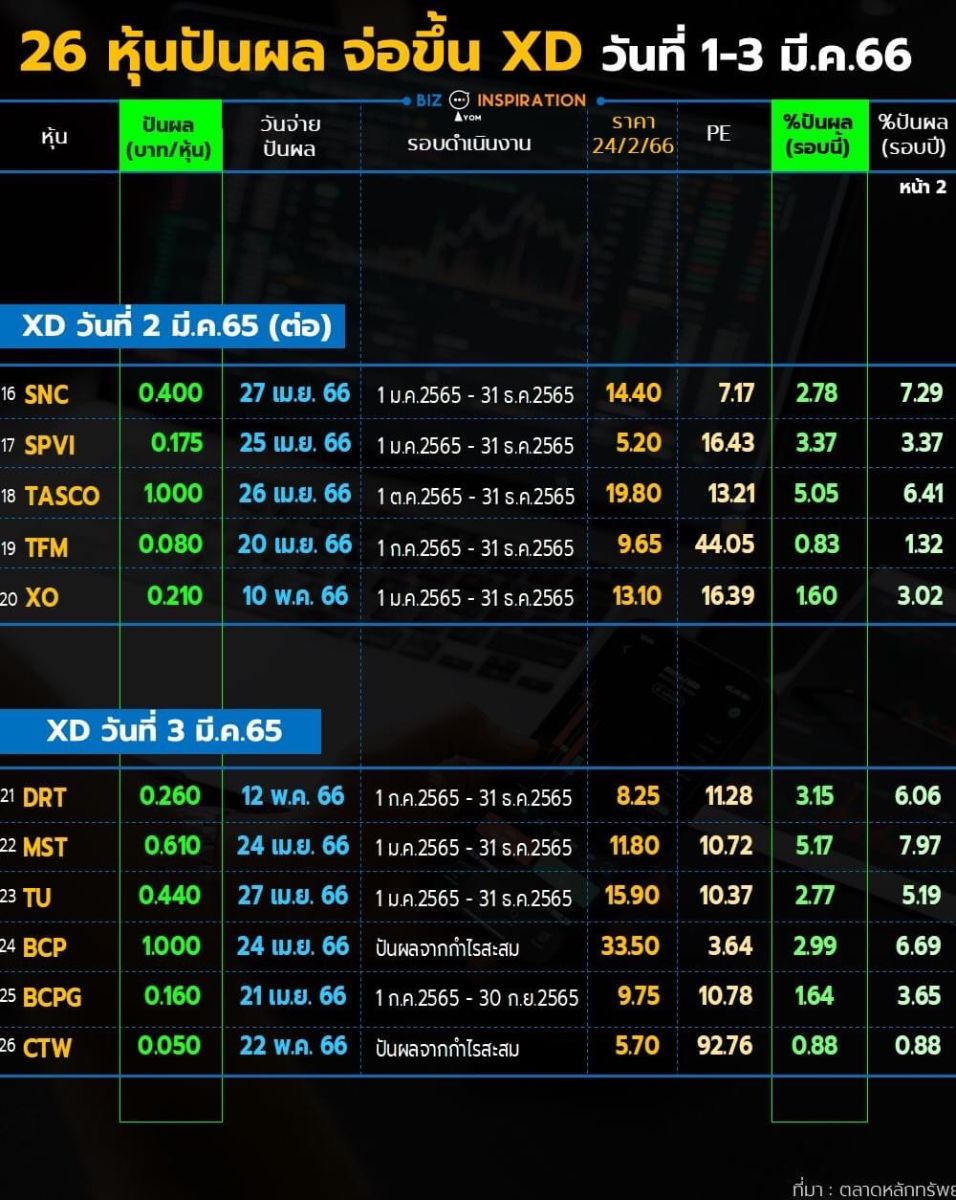Screen dimensions: 956x1200
Task: Select the green %ปันผล (รอบนี้) column header
Action: pos(818,135)
